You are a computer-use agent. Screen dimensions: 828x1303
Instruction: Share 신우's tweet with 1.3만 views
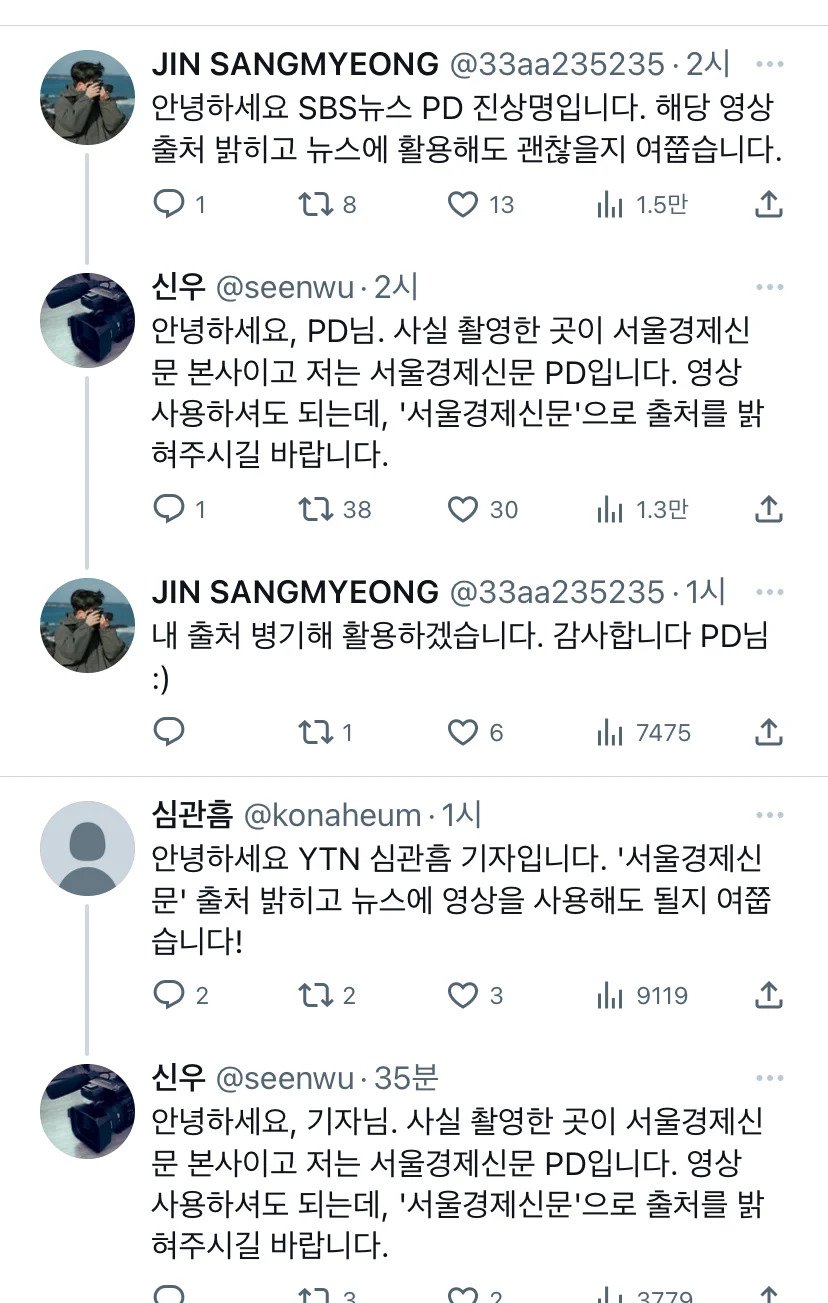[767, 509]
